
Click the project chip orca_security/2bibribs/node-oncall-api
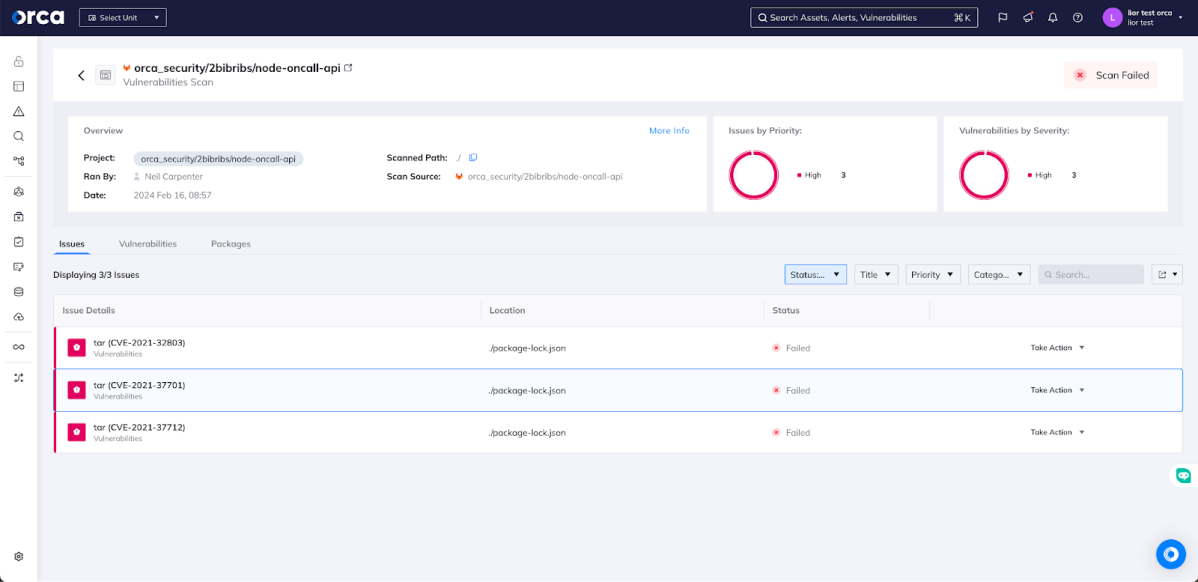[219, 159]
